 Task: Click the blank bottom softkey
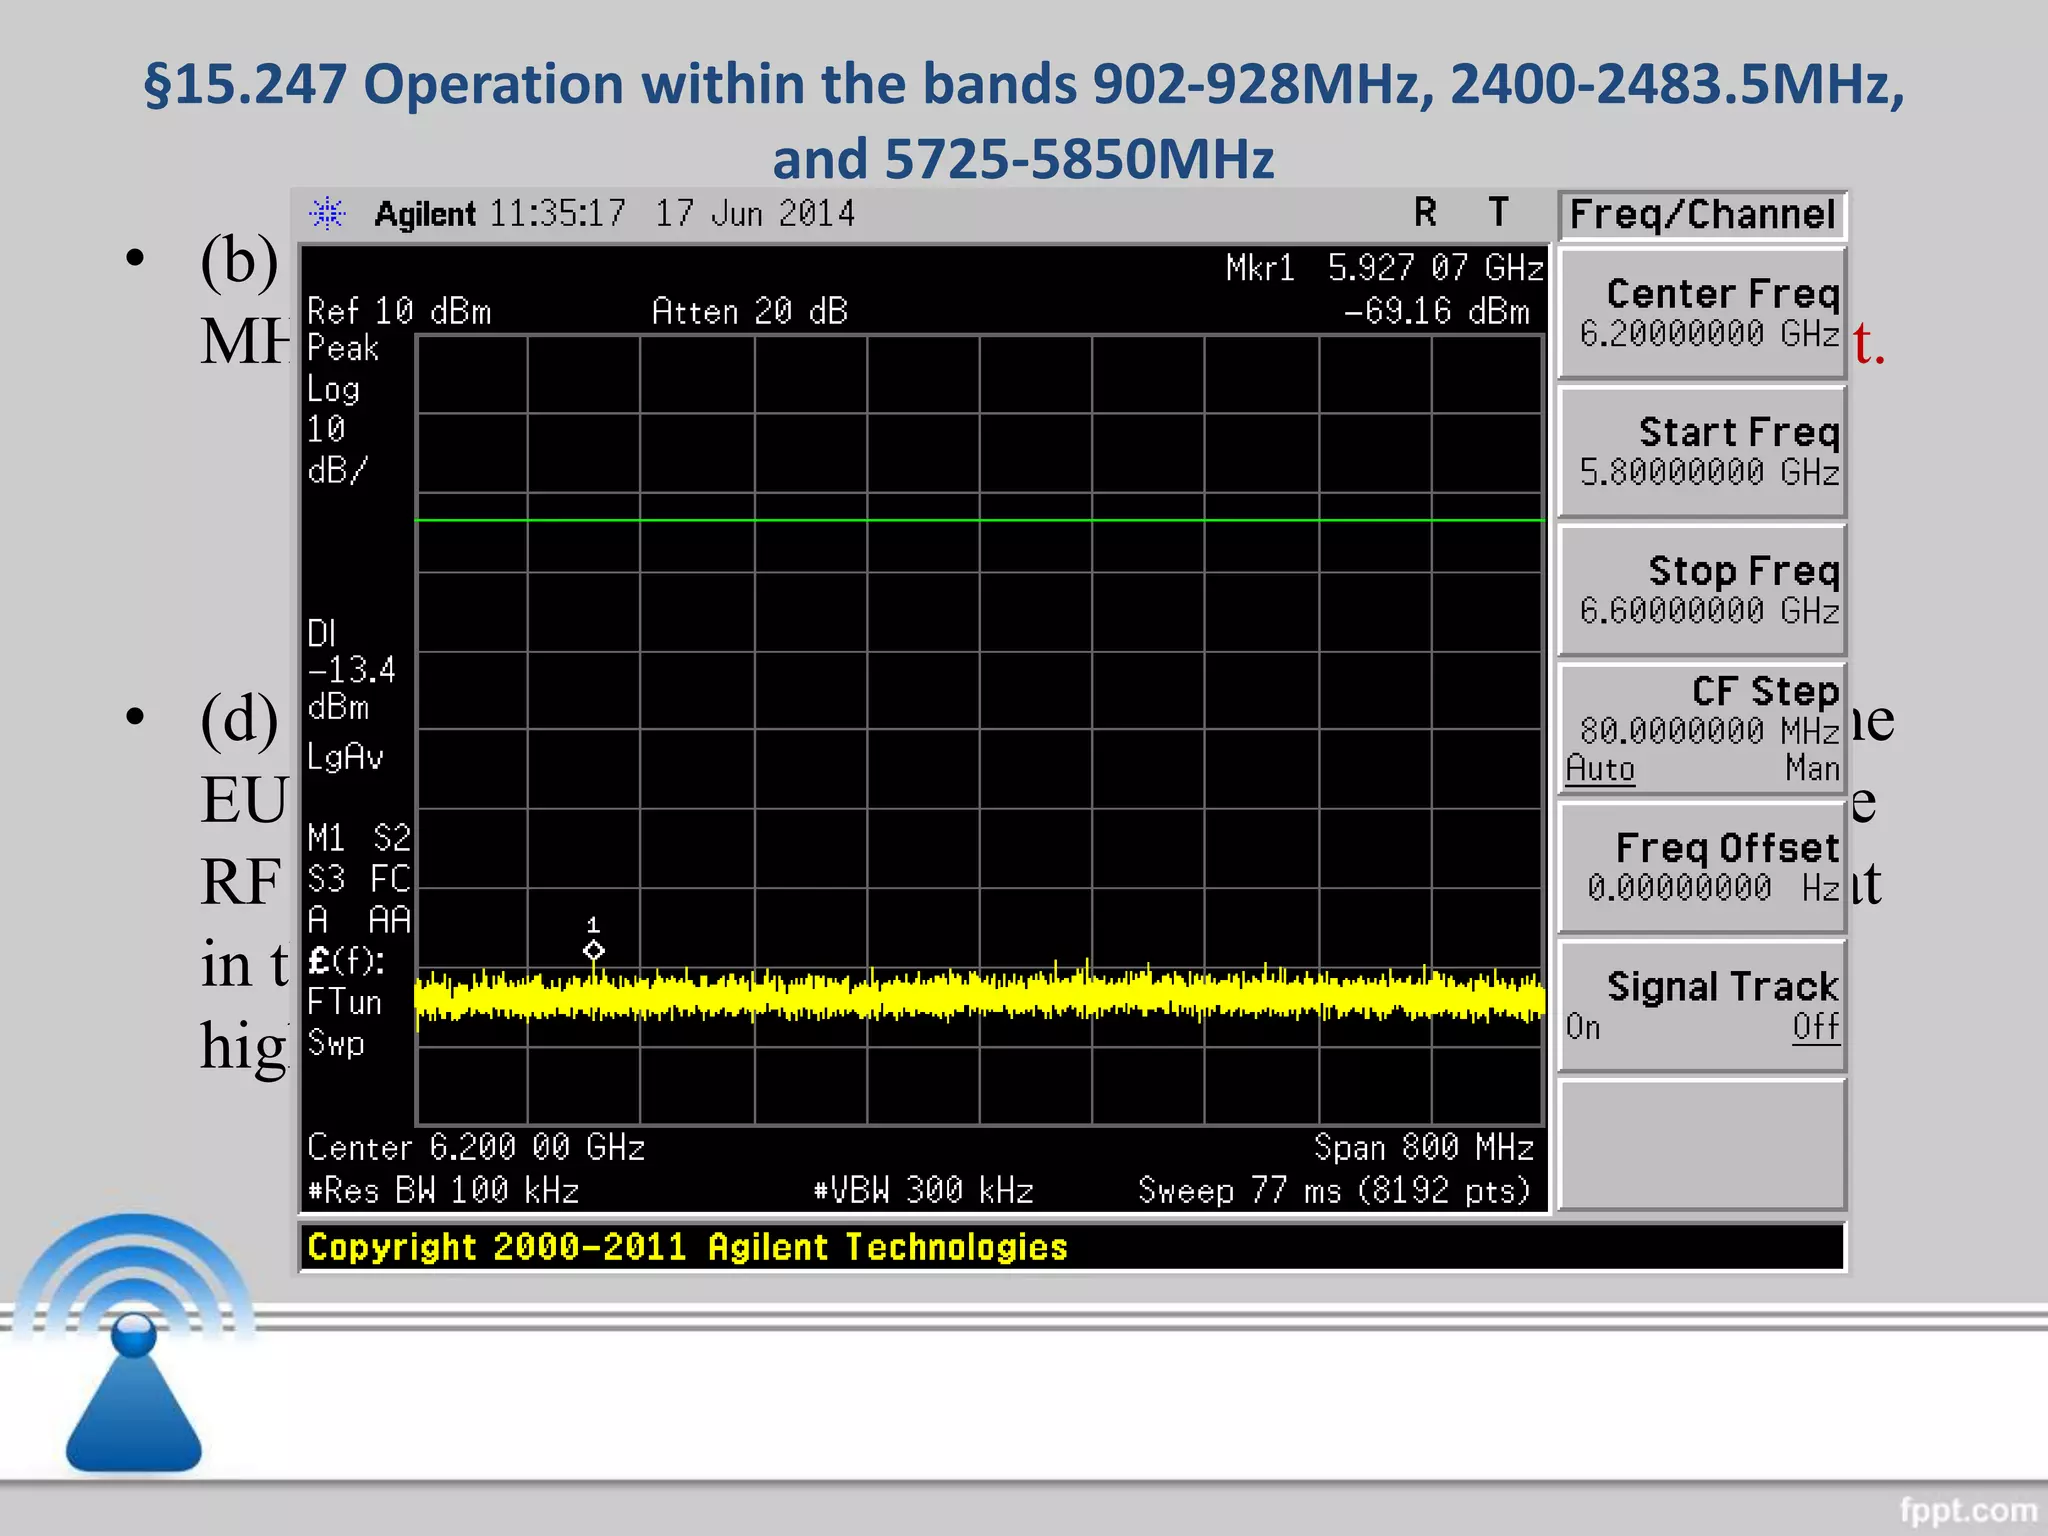tap(1702, 1145)
